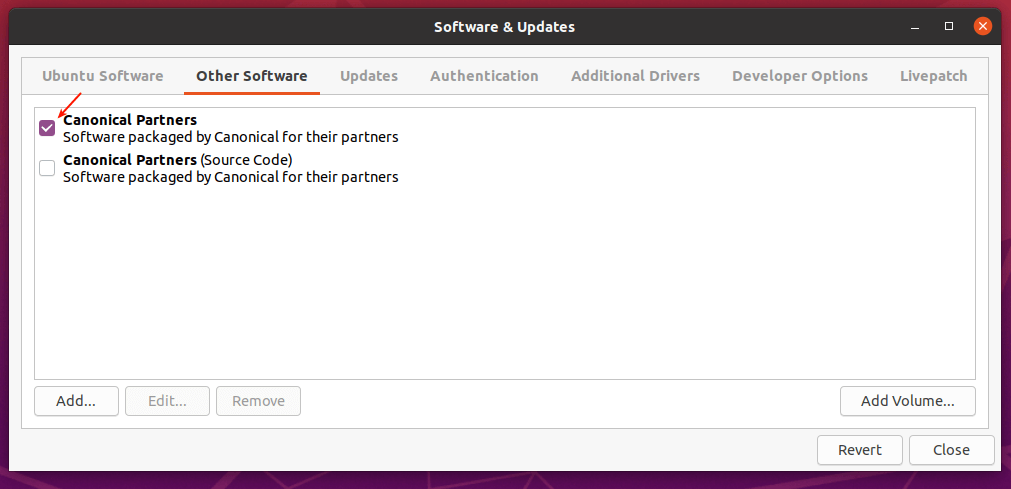Image resolution: width=1011 pixels, height=489 pixels.
Task: Uncheck the Canonical Partners repository checkbox
Action: 47,128
